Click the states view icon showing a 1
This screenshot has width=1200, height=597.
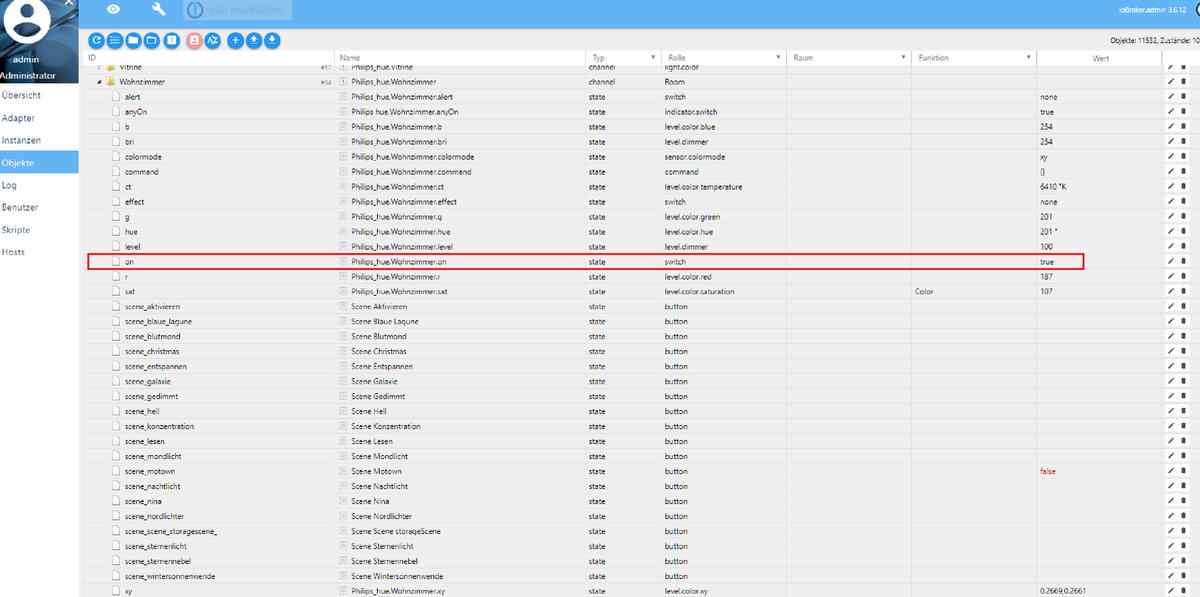click(x=172, y=41)
